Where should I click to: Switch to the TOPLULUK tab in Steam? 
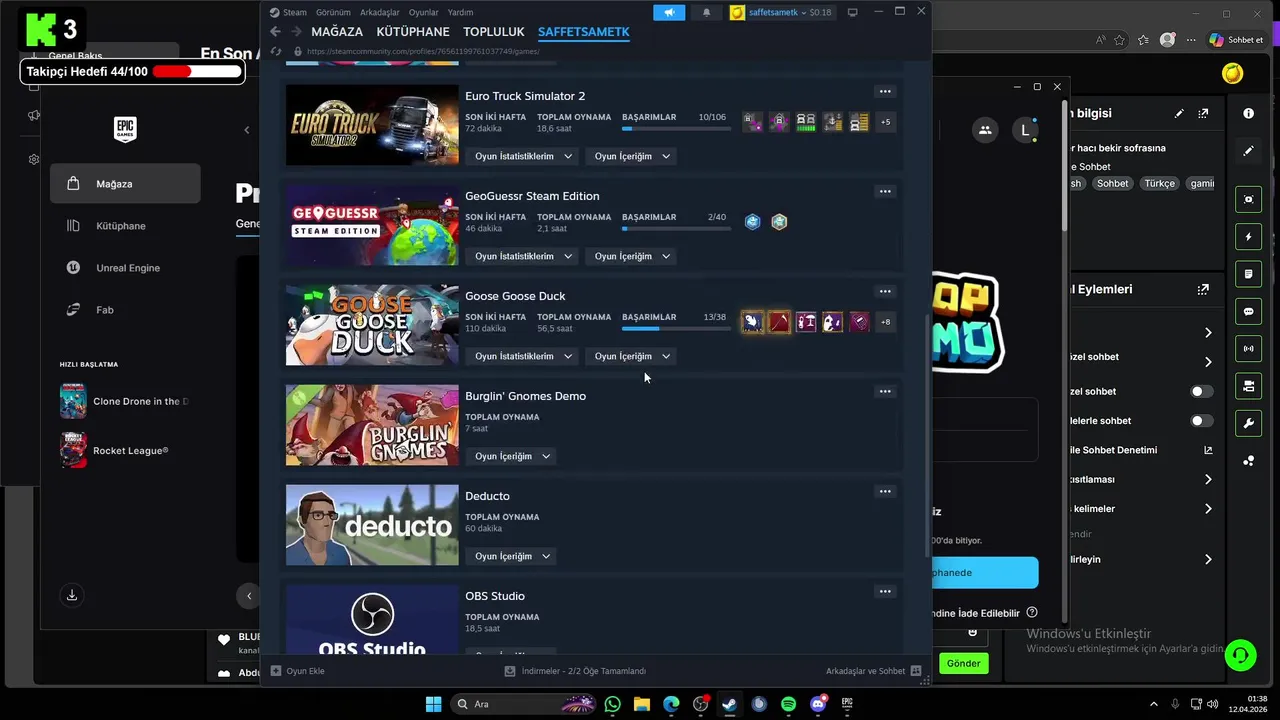[x=494, y=32]
